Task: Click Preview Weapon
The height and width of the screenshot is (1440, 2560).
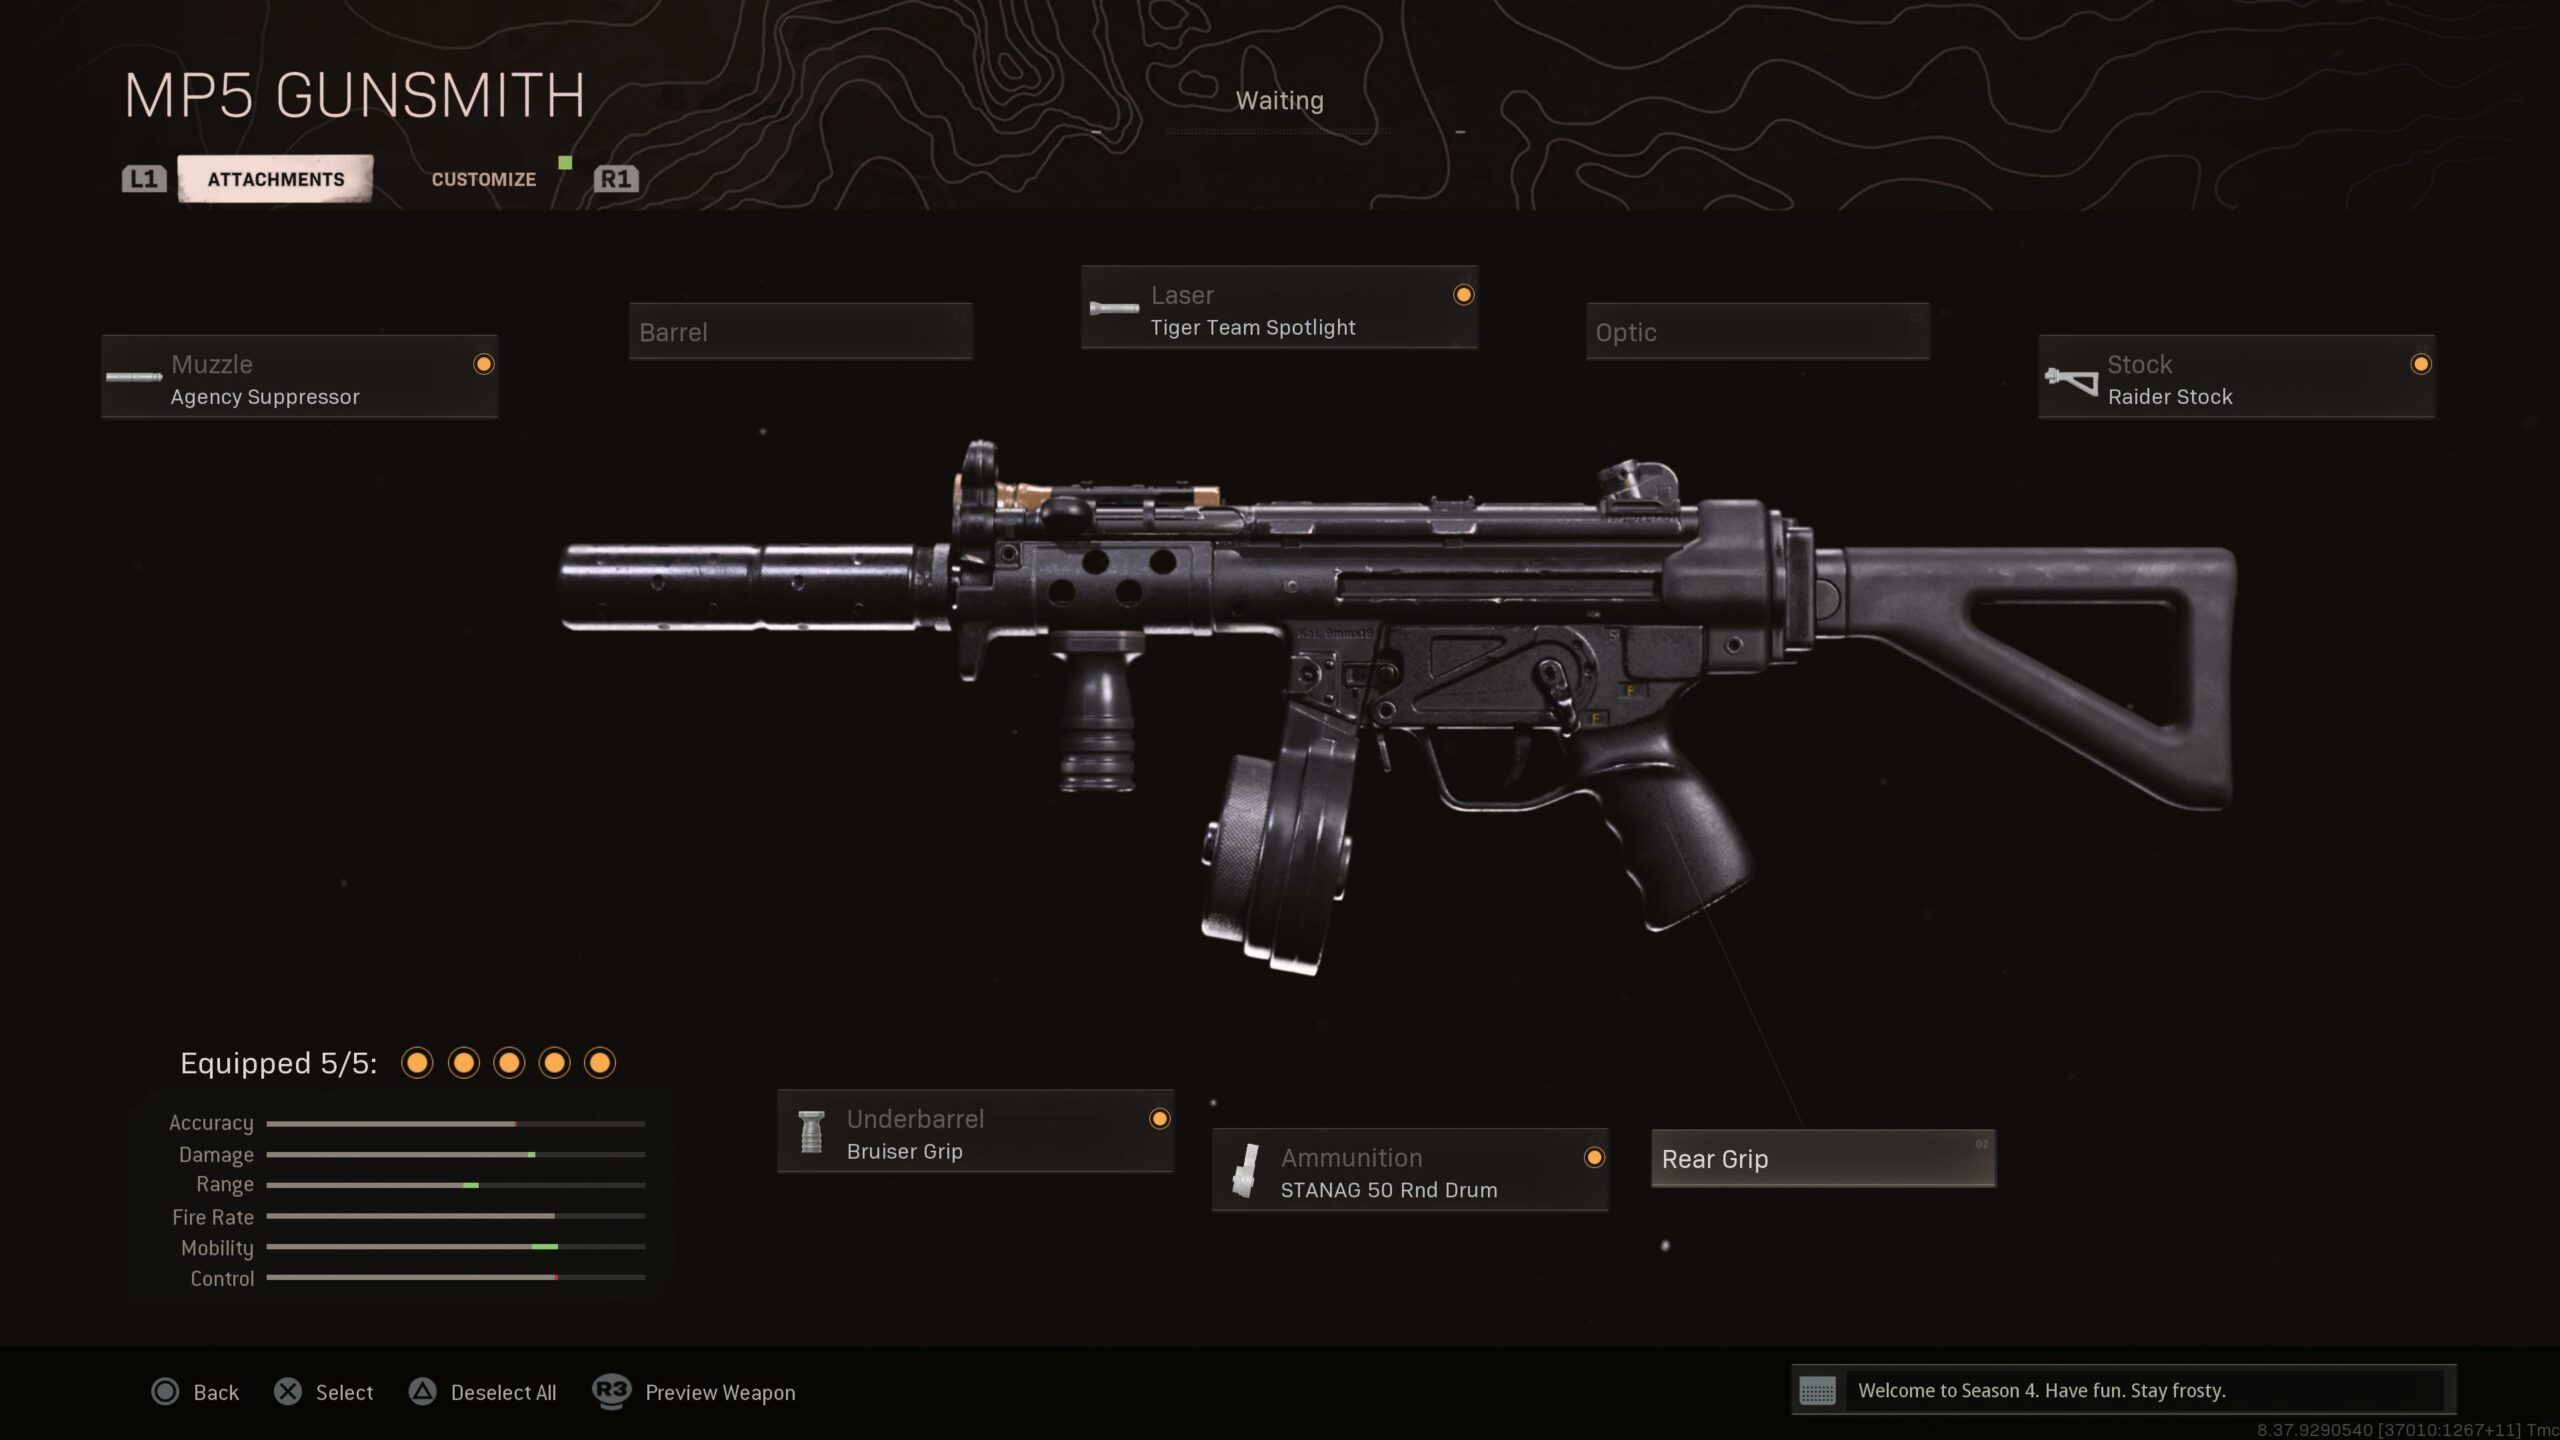Action: 720,1393
